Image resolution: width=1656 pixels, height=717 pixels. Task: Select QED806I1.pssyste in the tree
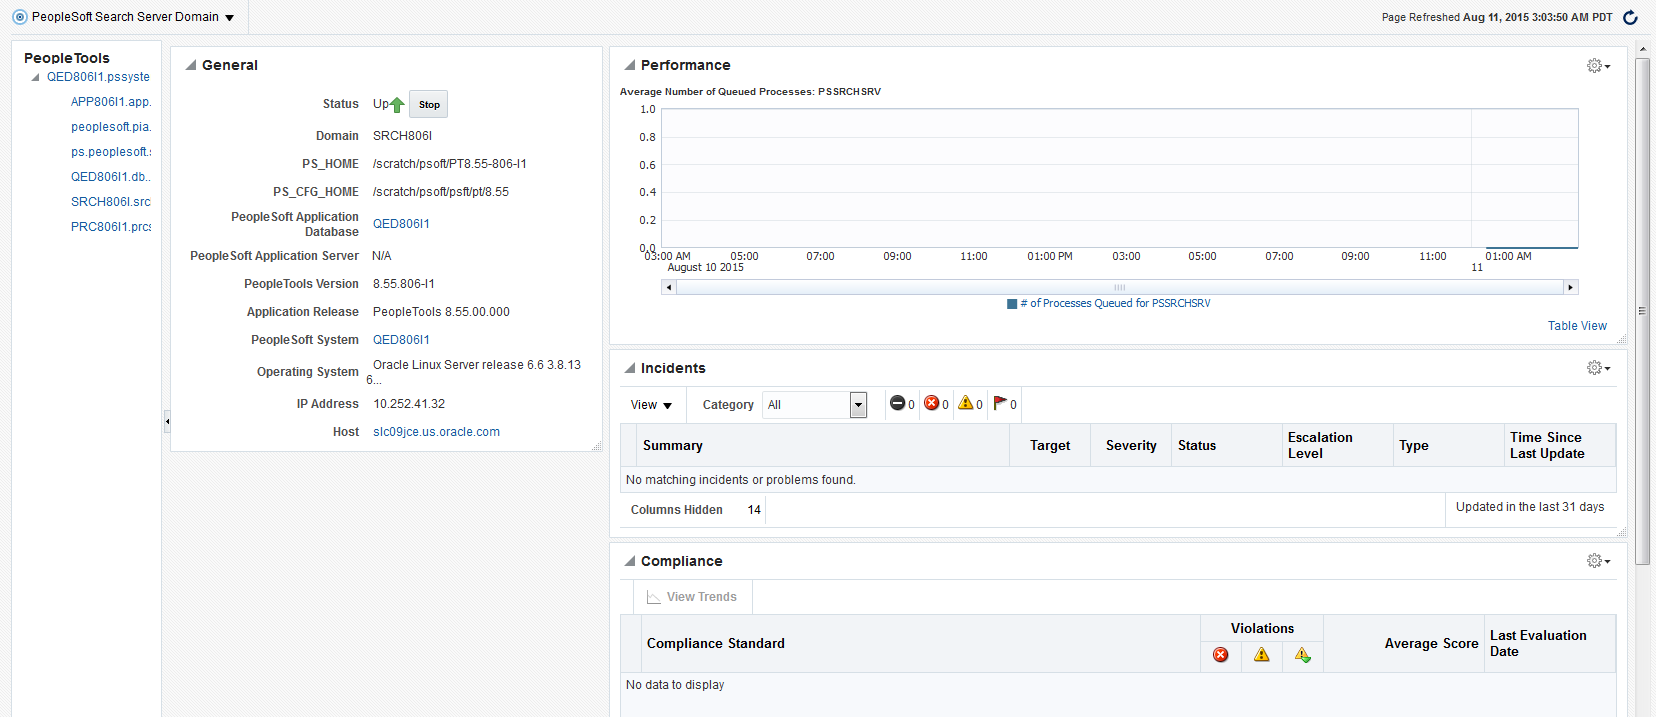(98, 77)
